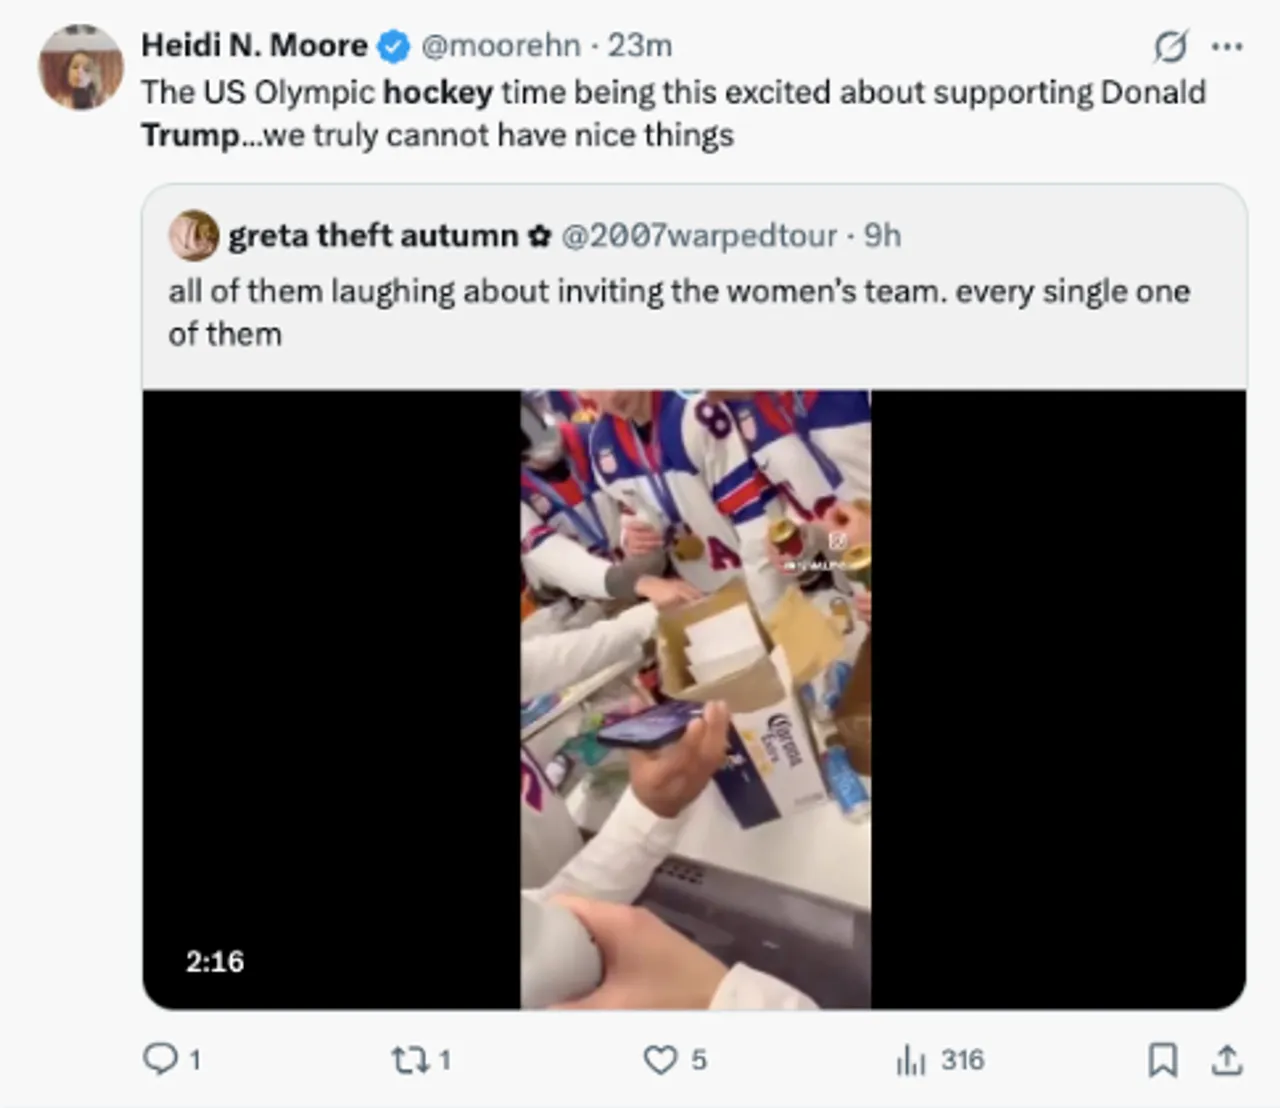1280x1108 pixels.
Task: Open the @moorehn handle link
Action: tap(500, 46)
